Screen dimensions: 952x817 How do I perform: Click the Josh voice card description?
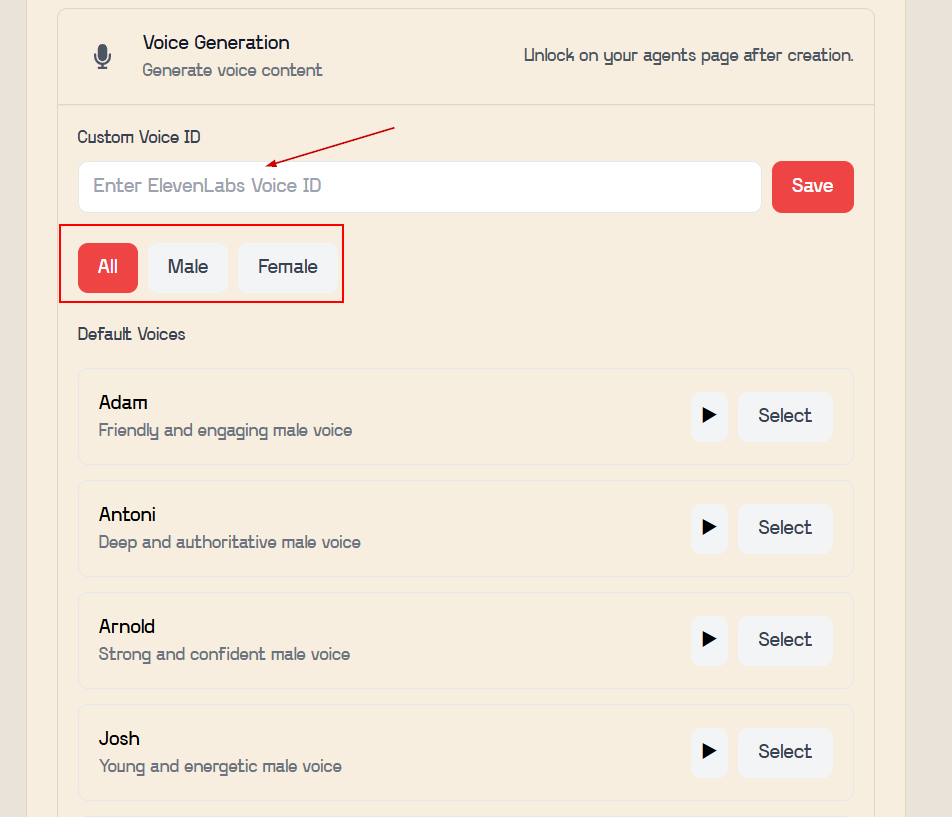pyautogui.click(x=220, y=767)
